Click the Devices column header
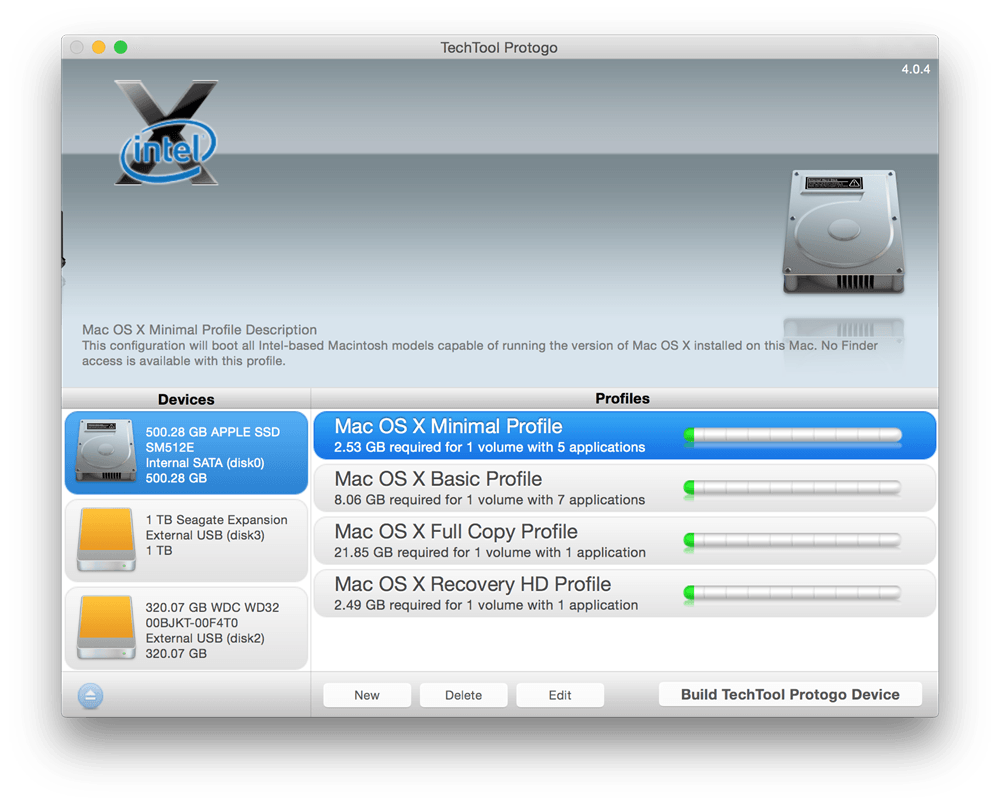Screen dimensions: 1000x804 pos(186,399)
